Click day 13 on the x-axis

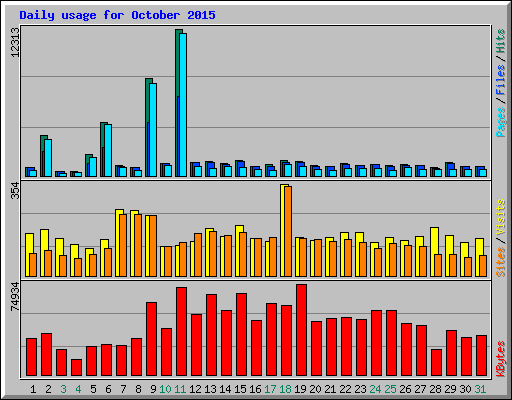tap(210, 389)
